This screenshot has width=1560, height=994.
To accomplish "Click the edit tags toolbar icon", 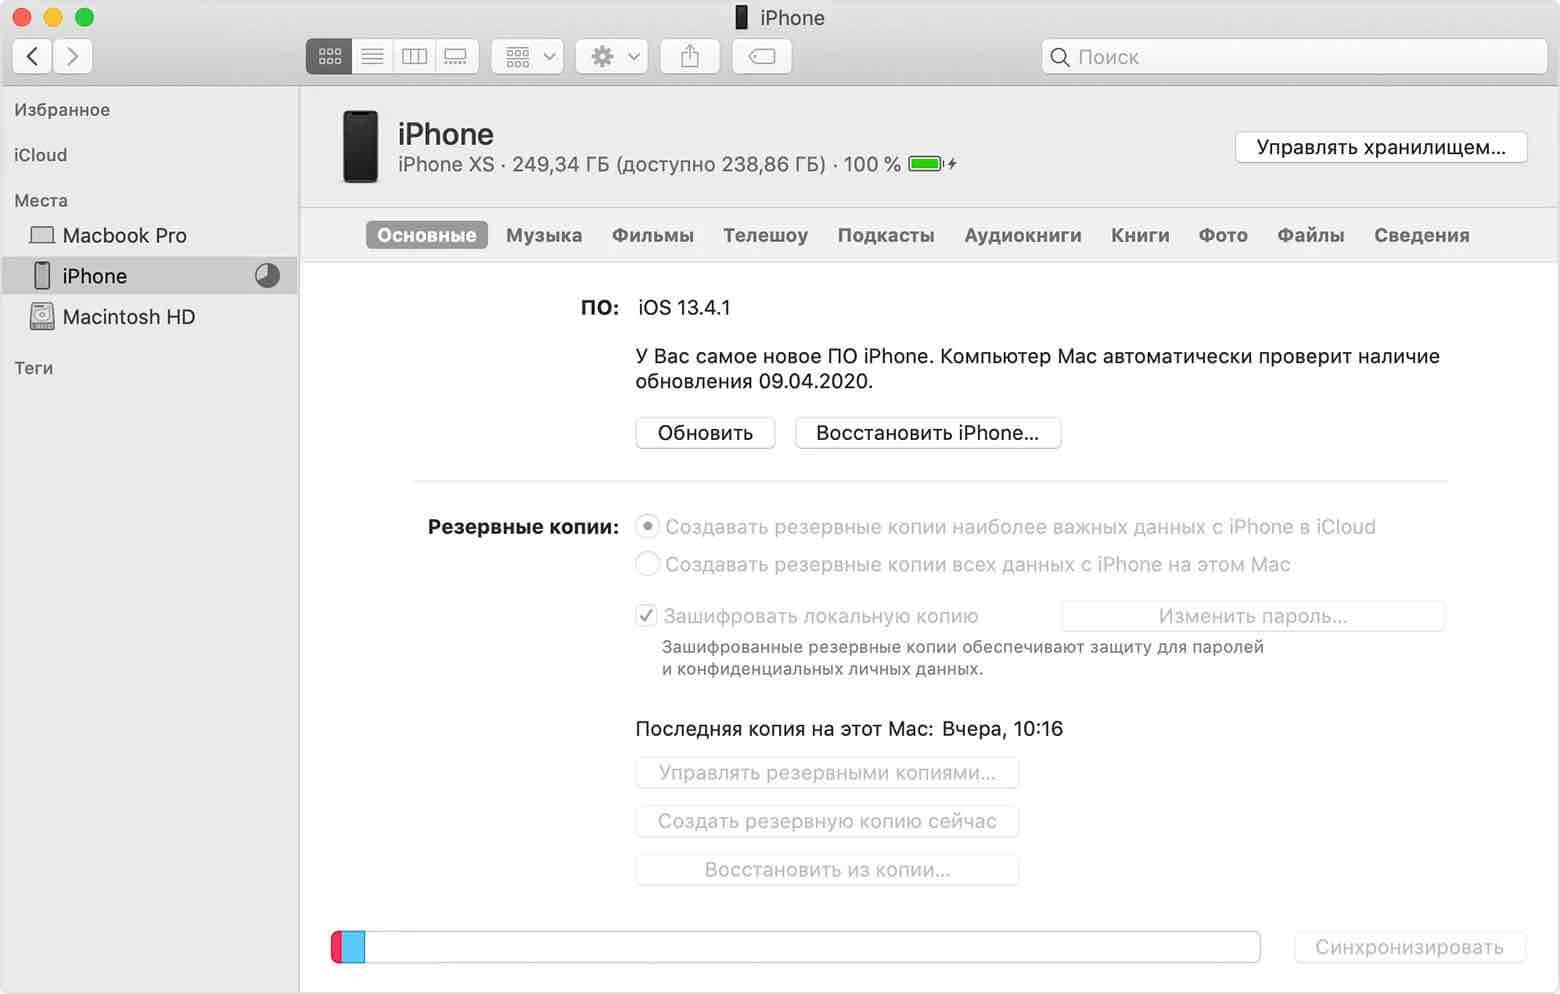I will [x=762, y=57].
